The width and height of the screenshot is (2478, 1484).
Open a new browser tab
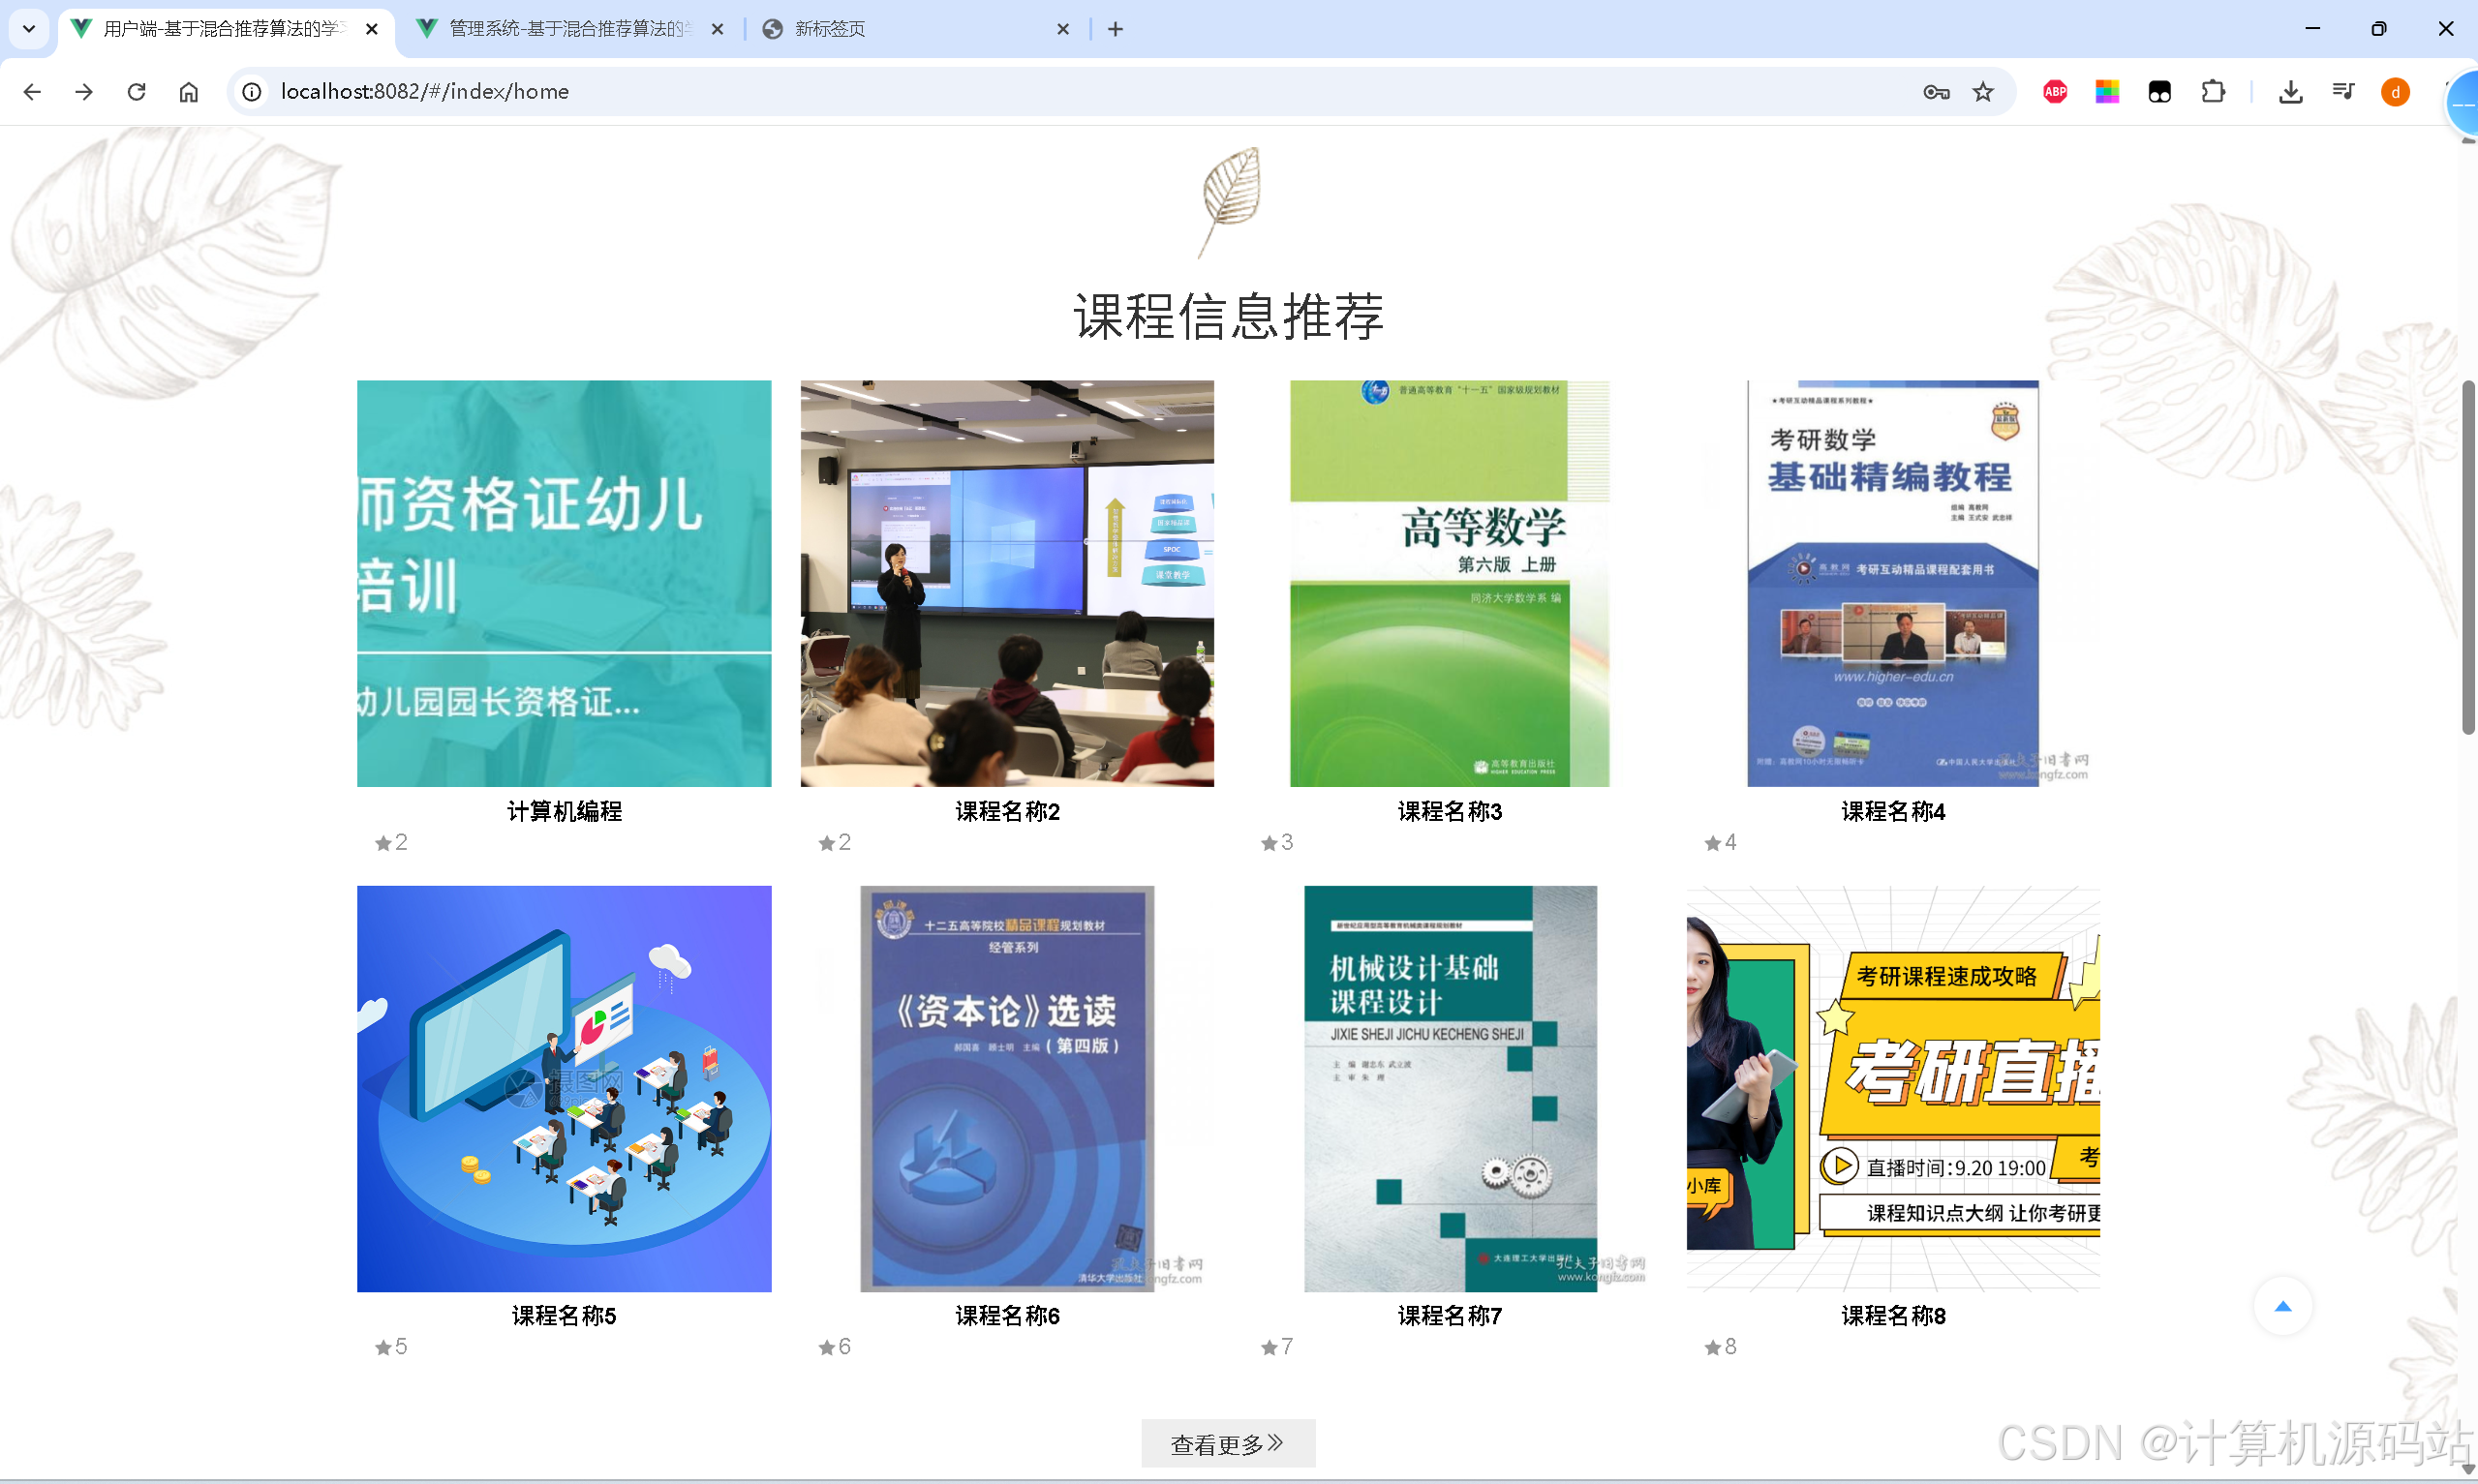(1114, 29)
